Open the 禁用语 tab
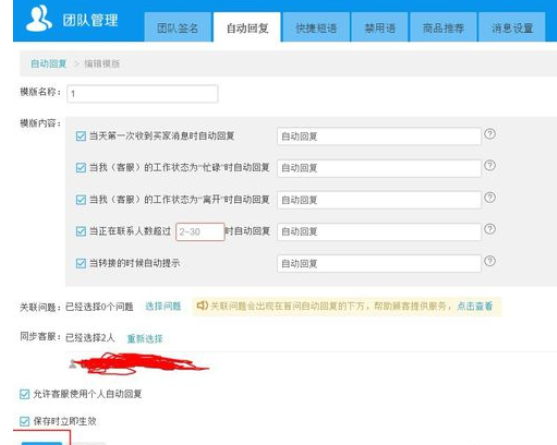This screenshot has height=445, width=557. click(x=380, y=27)
